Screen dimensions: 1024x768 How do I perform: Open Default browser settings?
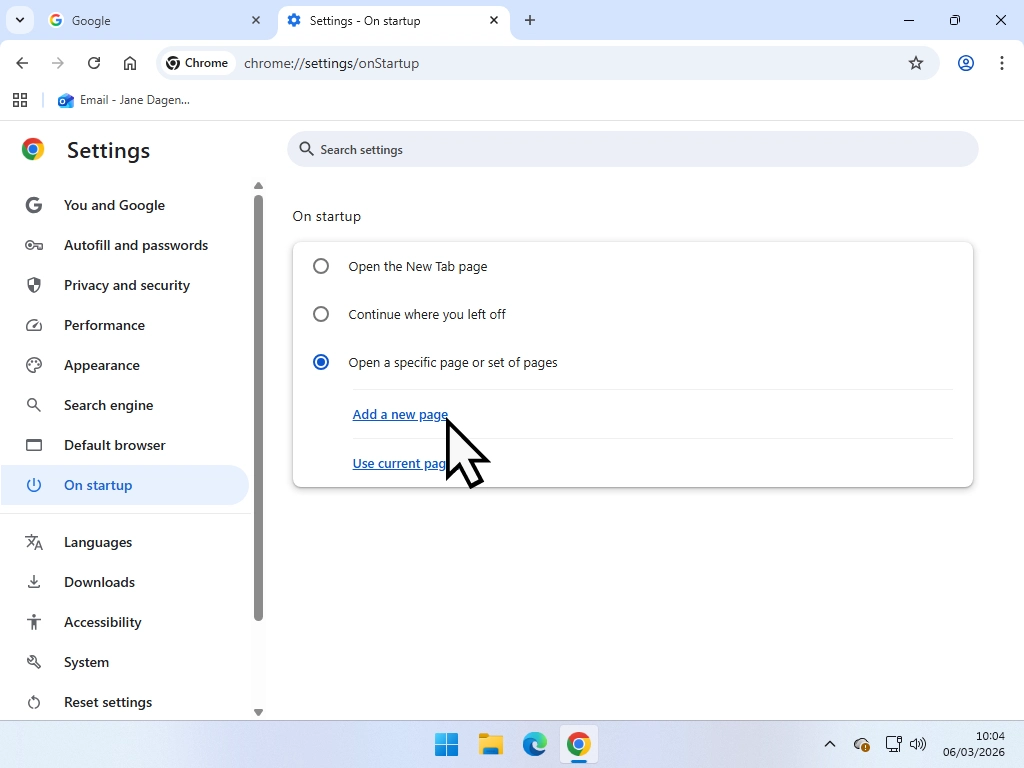125,445
